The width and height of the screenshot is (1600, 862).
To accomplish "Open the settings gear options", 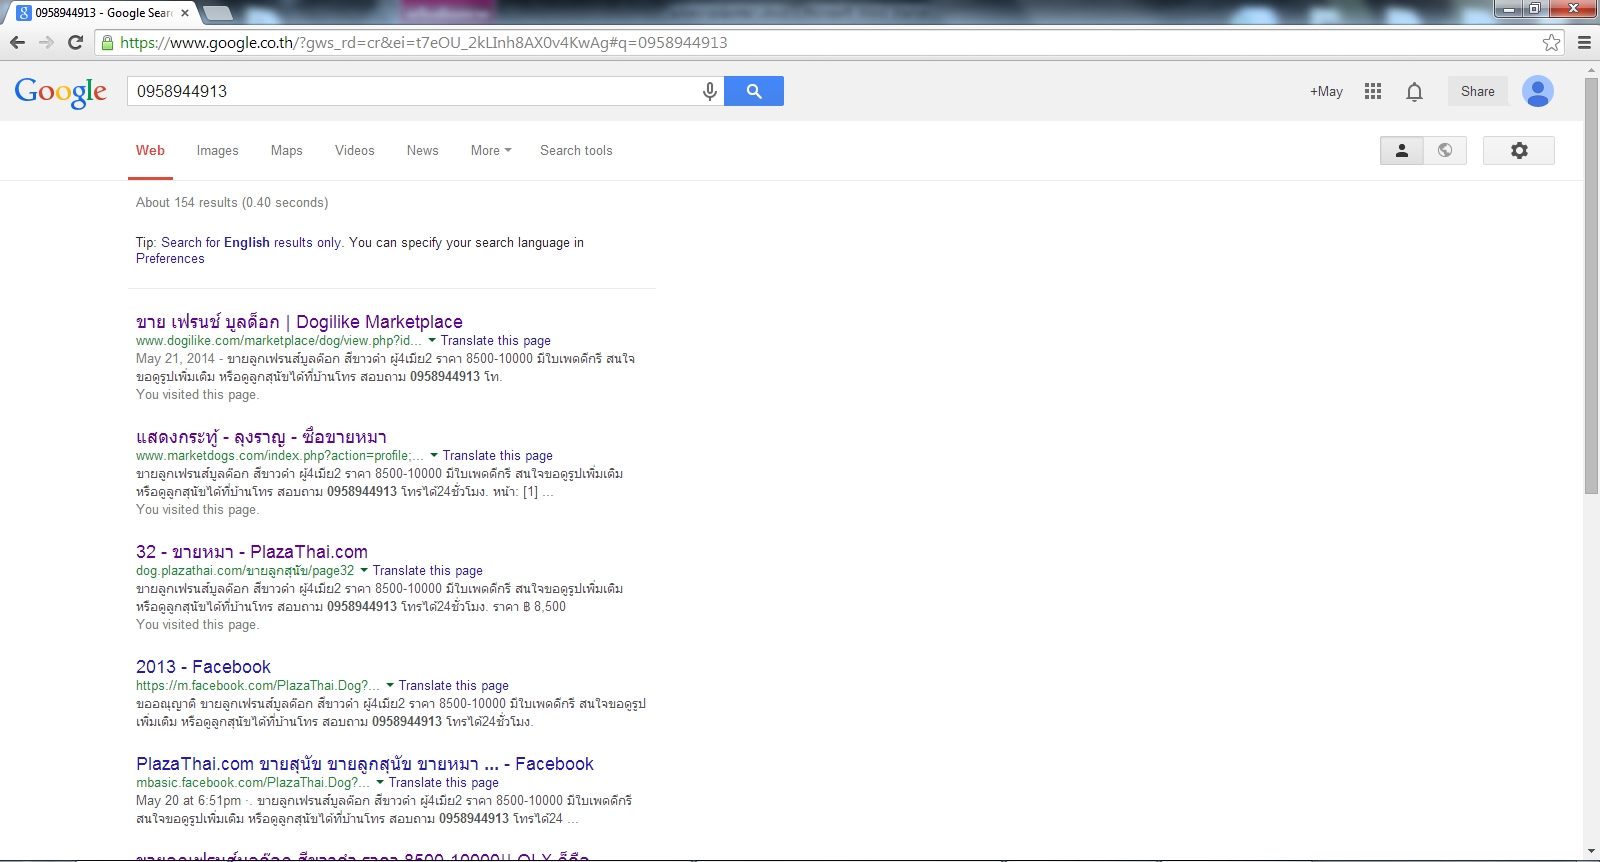I will click(1519, 150).
